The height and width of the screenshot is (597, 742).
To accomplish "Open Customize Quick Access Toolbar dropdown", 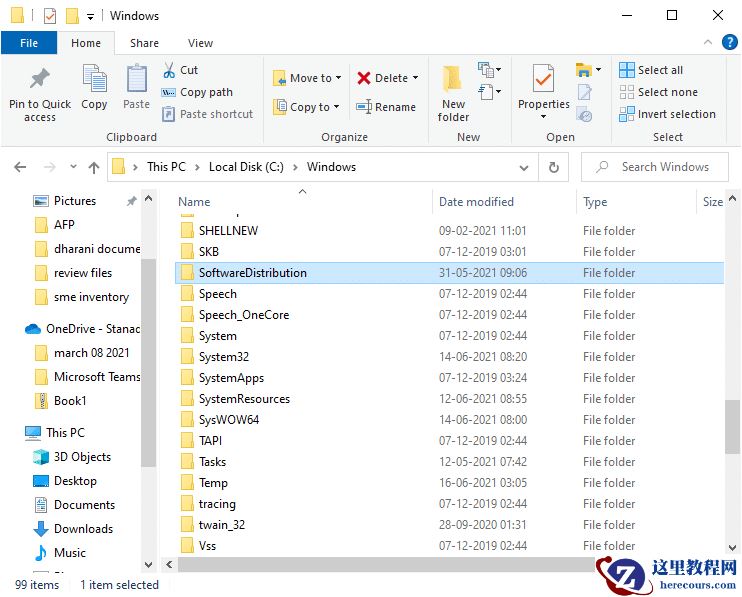I will 90,17.
